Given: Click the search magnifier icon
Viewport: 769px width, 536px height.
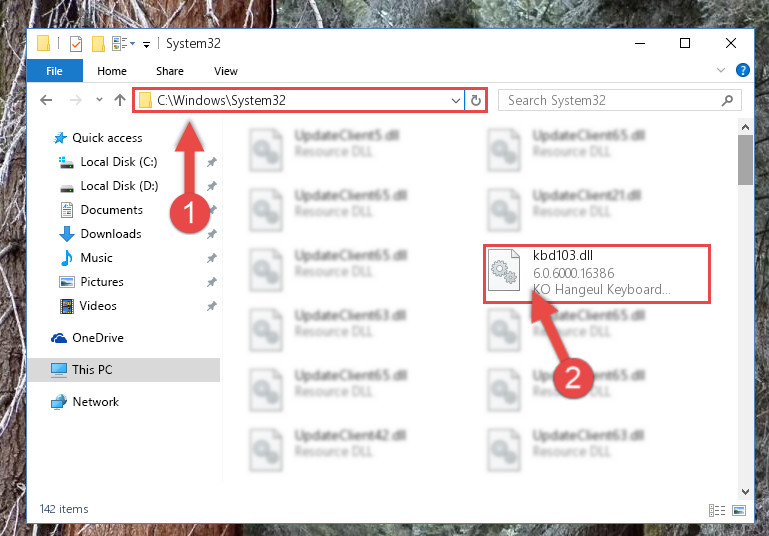Looking at the screenshot, I should 727,101.
